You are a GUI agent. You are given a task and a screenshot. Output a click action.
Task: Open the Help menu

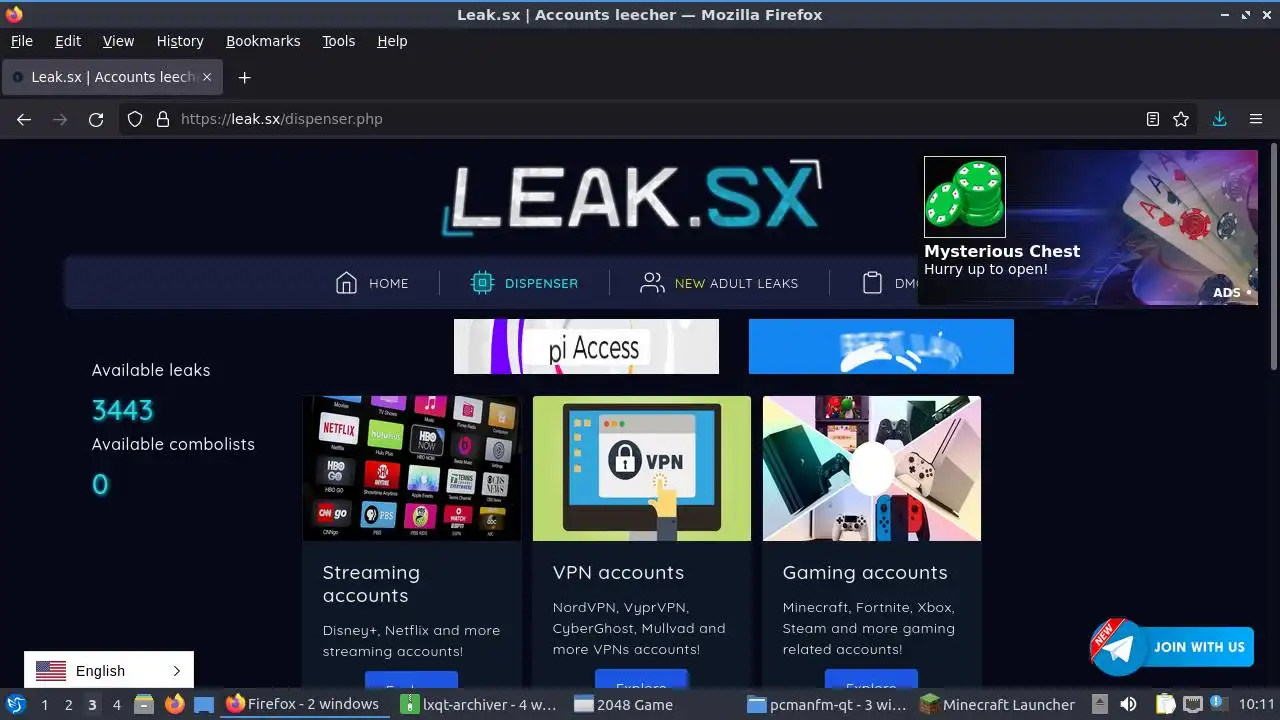(392, 41)
